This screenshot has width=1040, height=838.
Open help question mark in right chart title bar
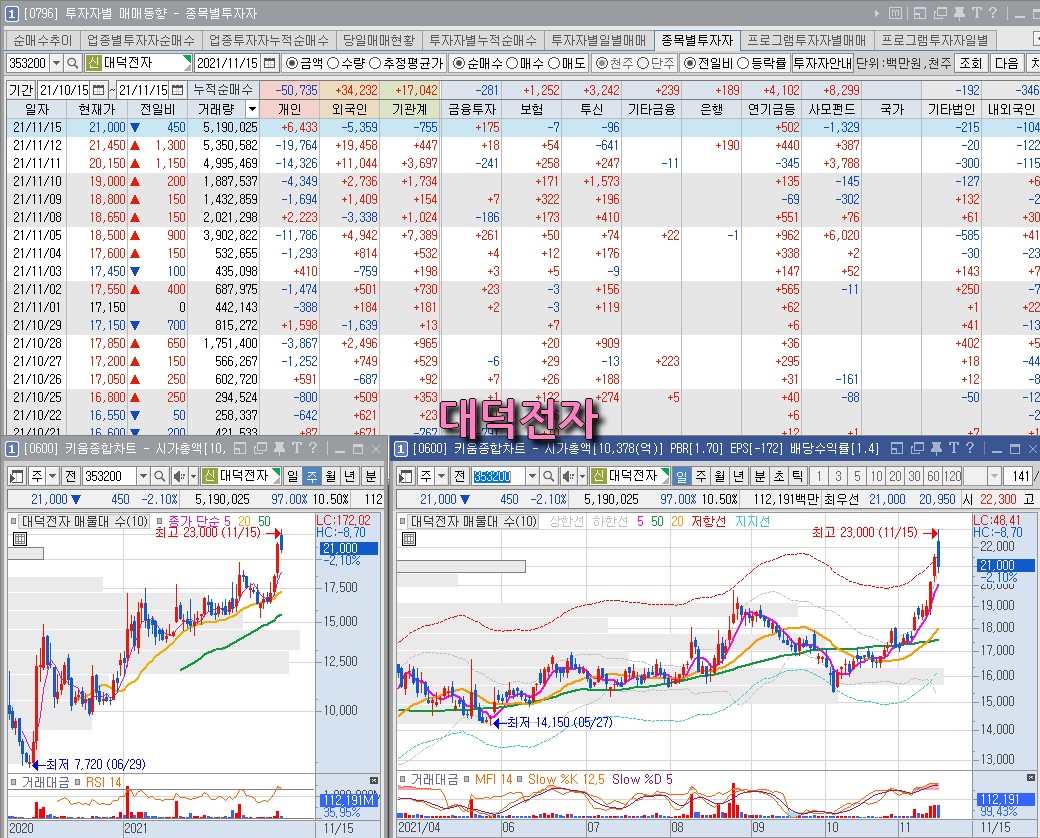pyautogui.click(x=970, y=449)
